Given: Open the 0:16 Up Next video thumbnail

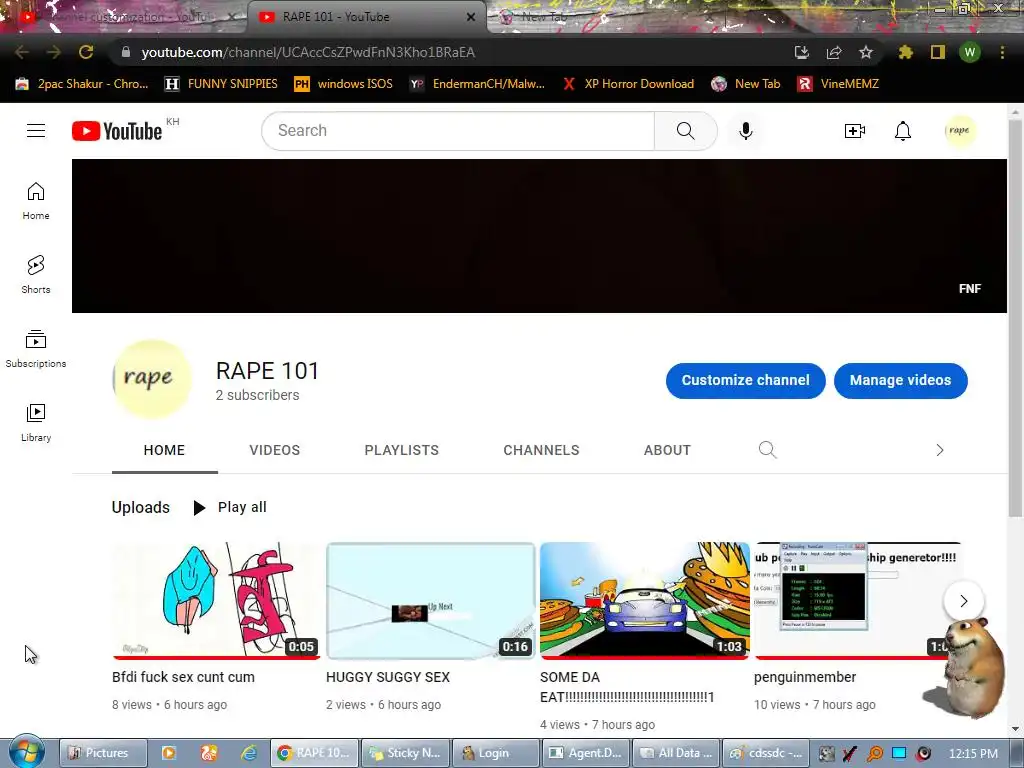Looking at the screenshot, I should [x=430, y=600].
